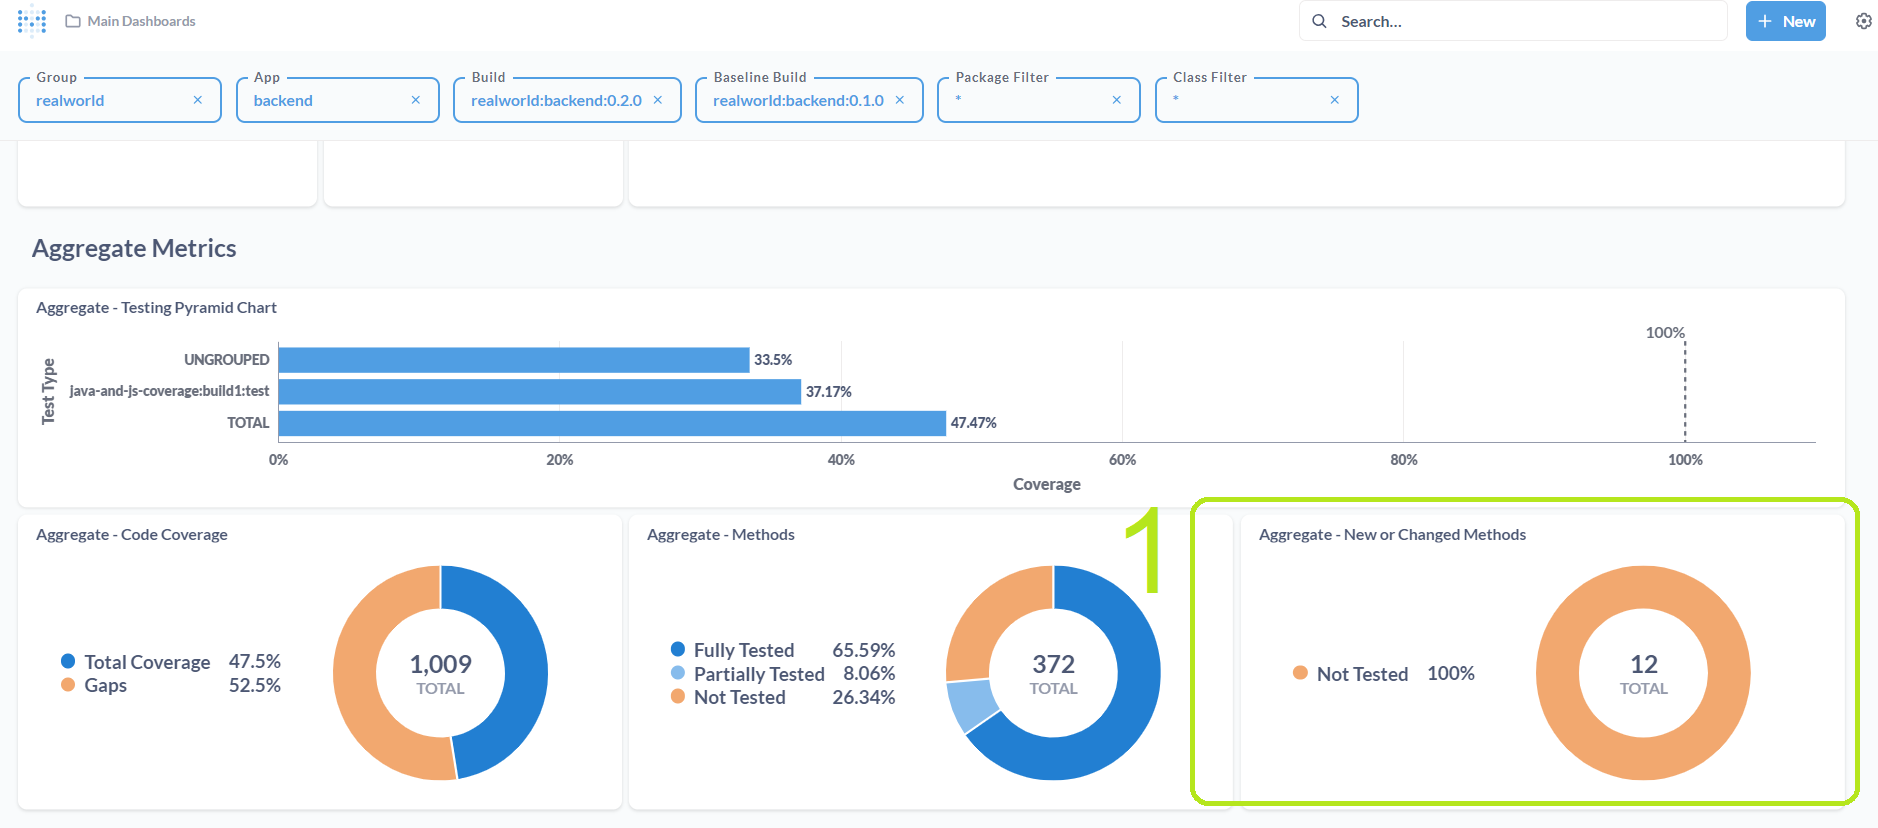Click the Aggregate - Code Coverage title
Screen dimensions: 1878x828
click(132, 535)
